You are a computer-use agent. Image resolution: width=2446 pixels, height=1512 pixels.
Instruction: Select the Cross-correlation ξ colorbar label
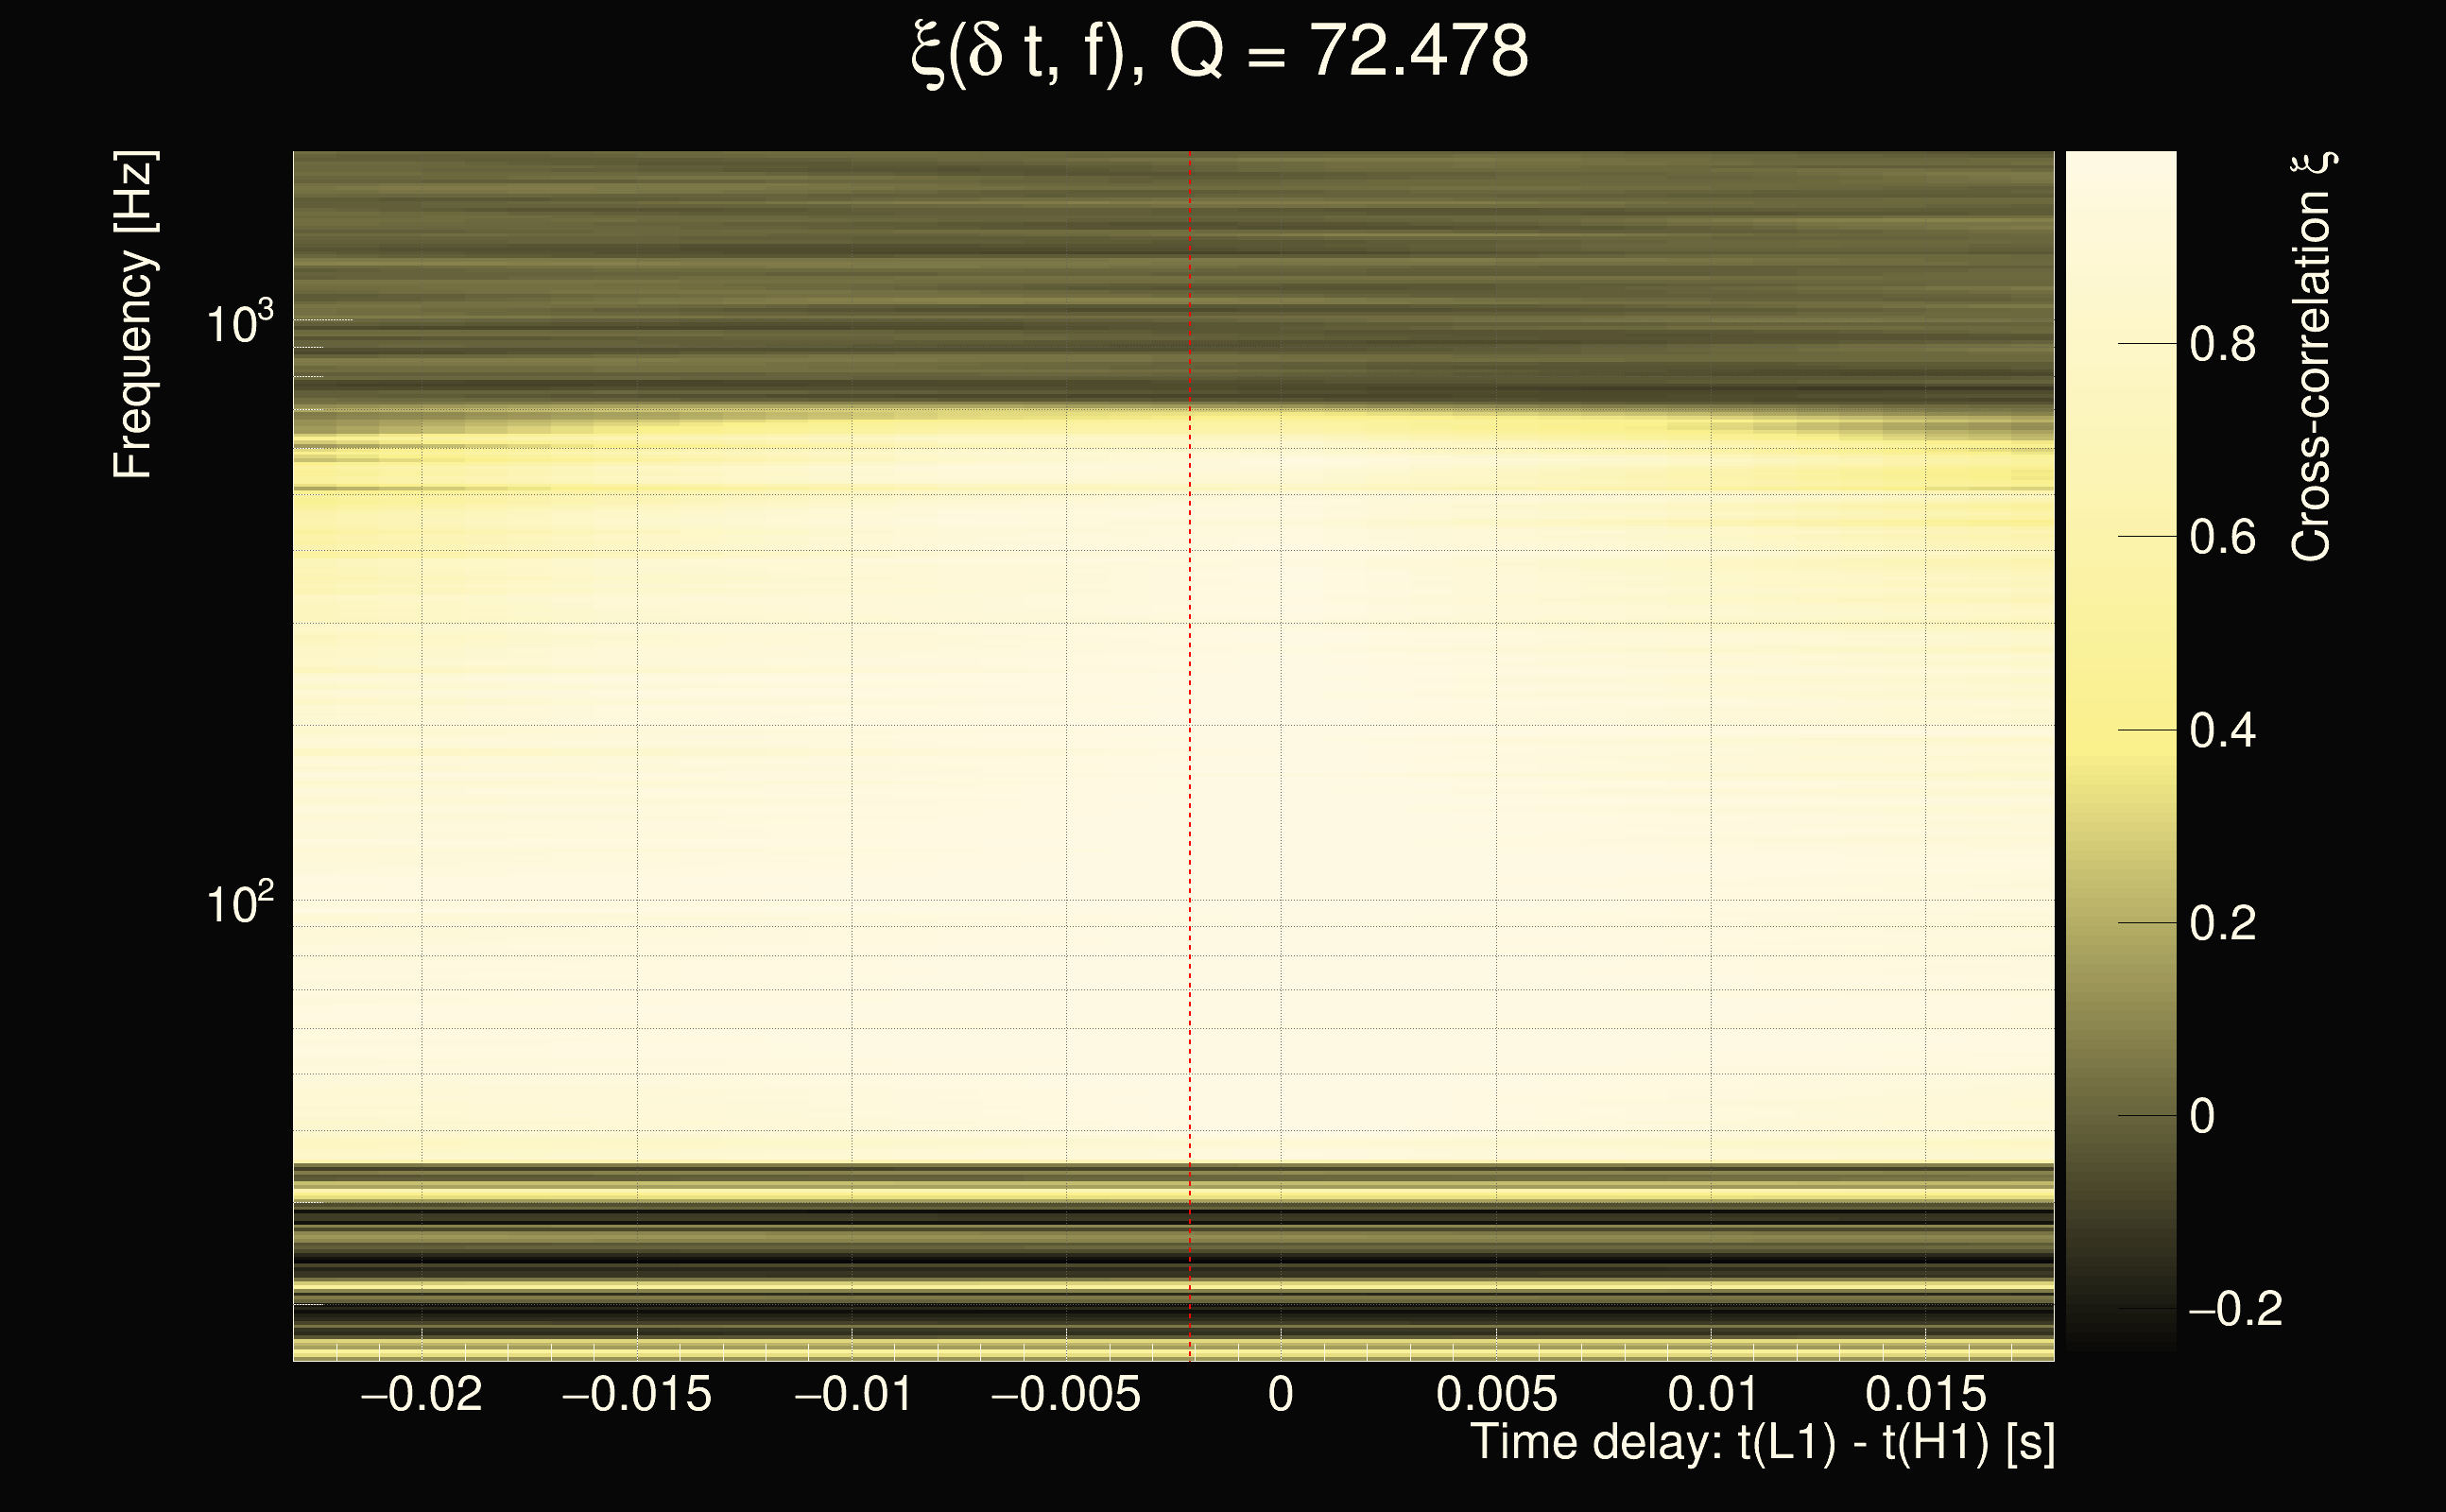[2312, 357]
